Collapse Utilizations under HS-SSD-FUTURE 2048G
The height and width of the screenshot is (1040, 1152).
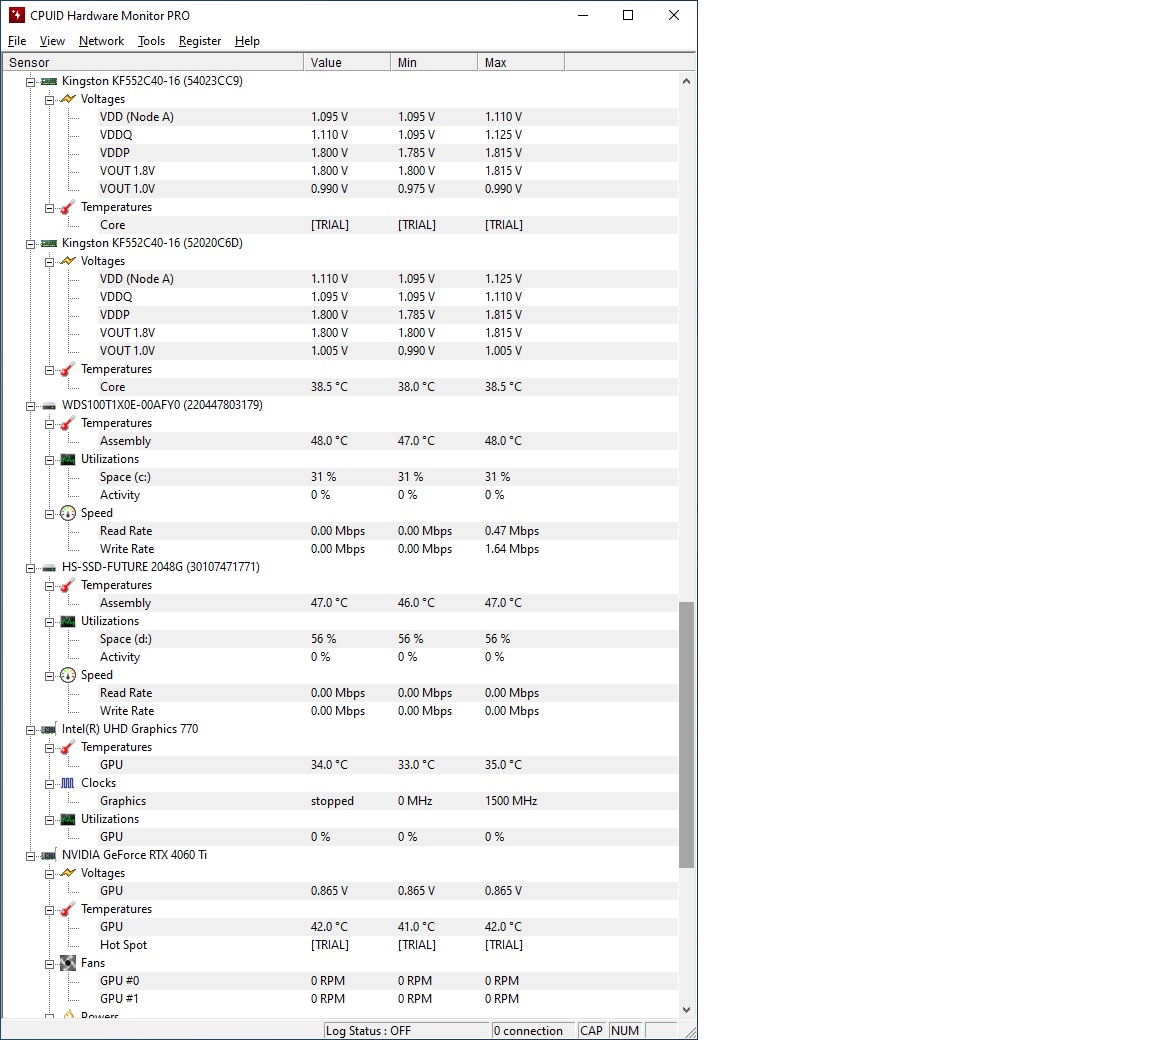(x=49, y=622)
